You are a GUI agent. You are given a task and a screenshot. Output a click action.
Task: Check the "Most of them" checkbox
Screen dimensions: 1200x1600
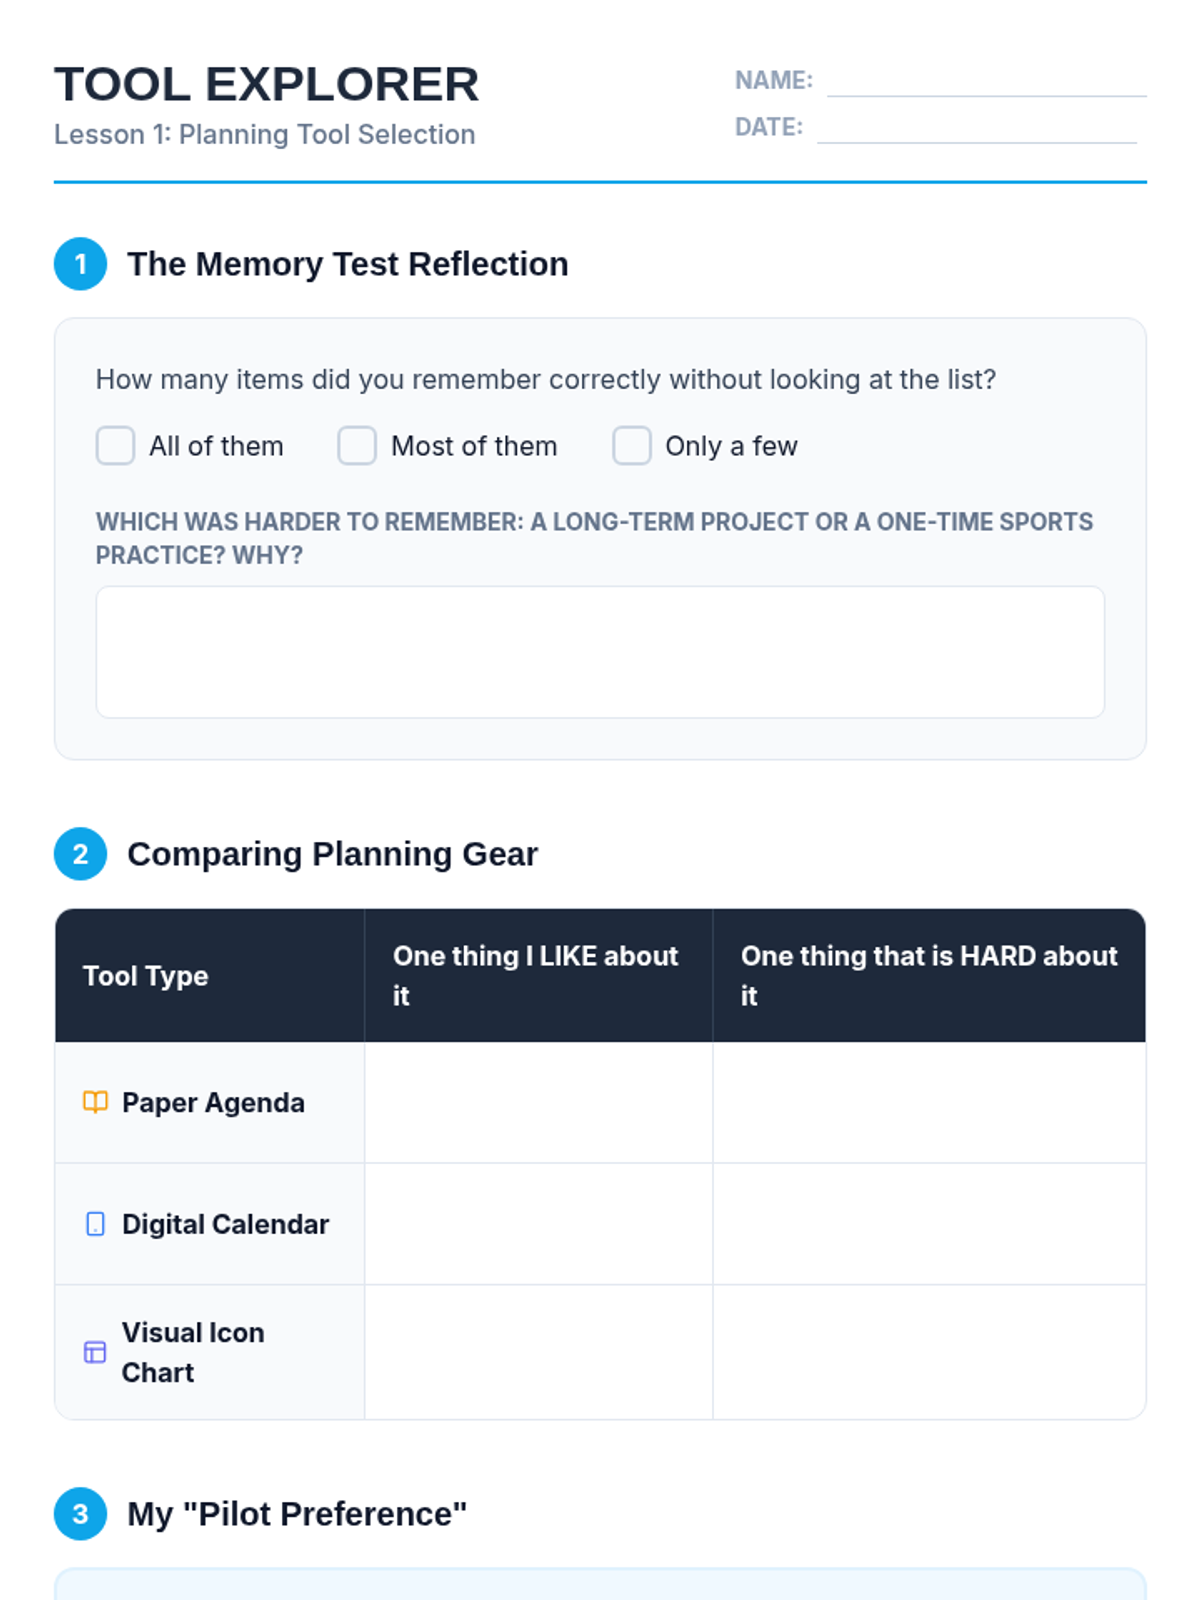click(357, 446)
